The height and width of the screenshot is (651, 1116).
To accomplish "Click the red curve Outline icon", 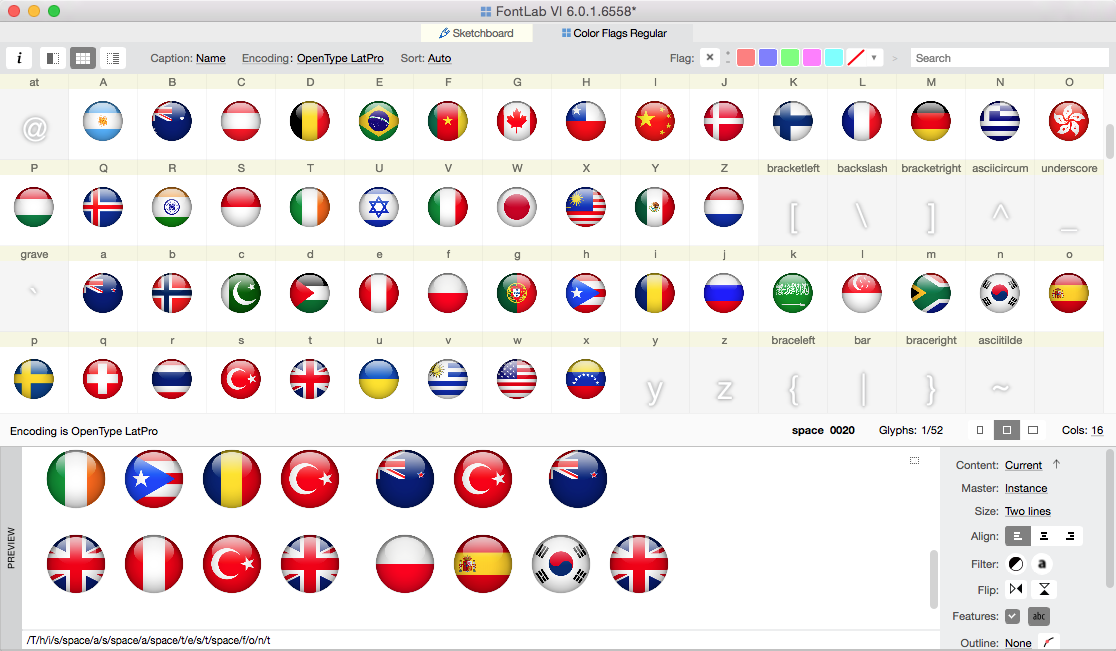I will coord(1048,642).
